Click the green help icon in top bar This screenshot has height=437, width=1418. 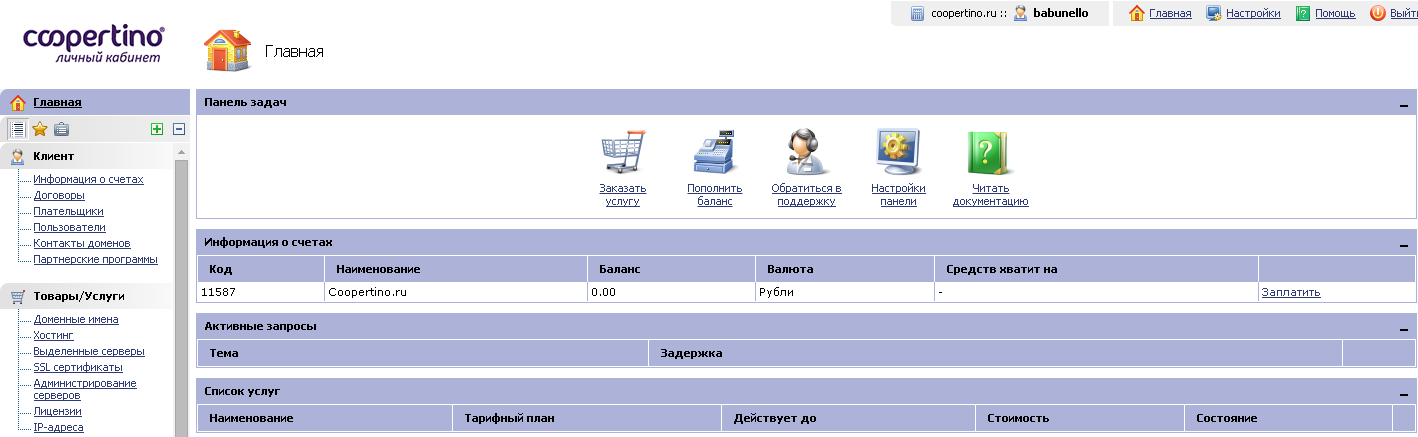click(x=1303, y=13)
